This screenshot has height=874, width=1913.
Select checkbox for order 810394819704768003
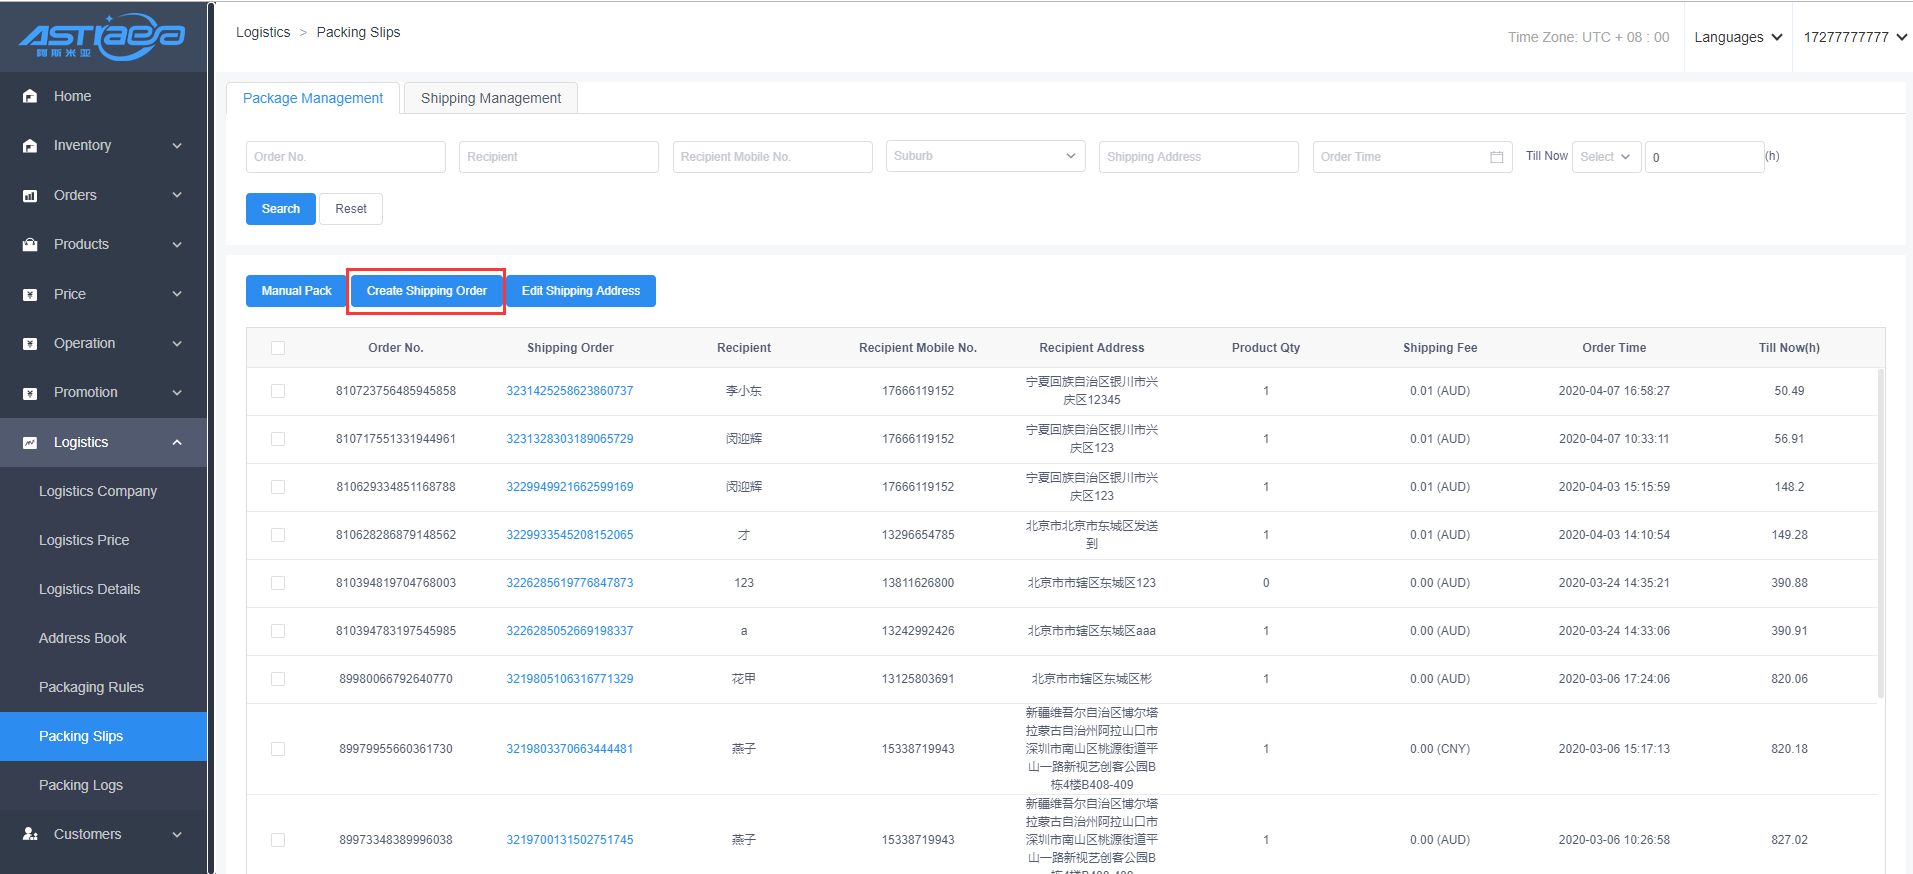pyautogui.click(x=278, y=583)
